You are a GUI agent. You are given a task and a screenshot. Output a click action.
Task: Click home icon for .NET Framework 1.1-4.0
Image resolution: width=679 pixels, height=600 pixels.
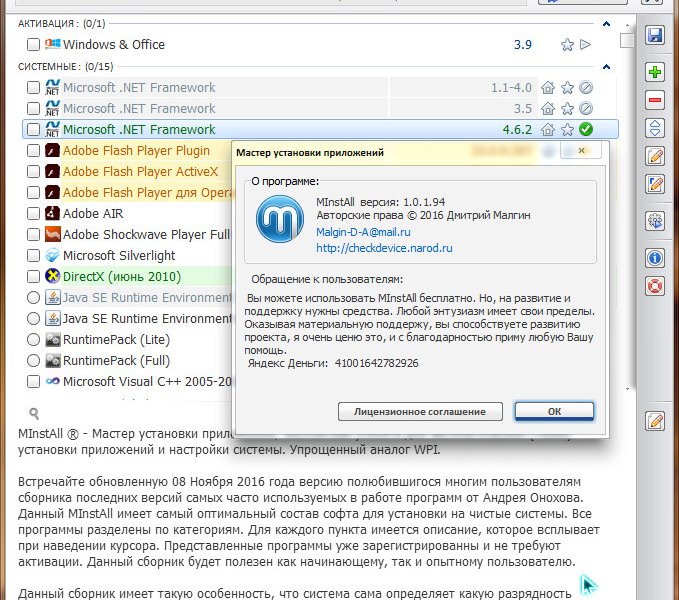pyautogui.click(x=548, y=87)
